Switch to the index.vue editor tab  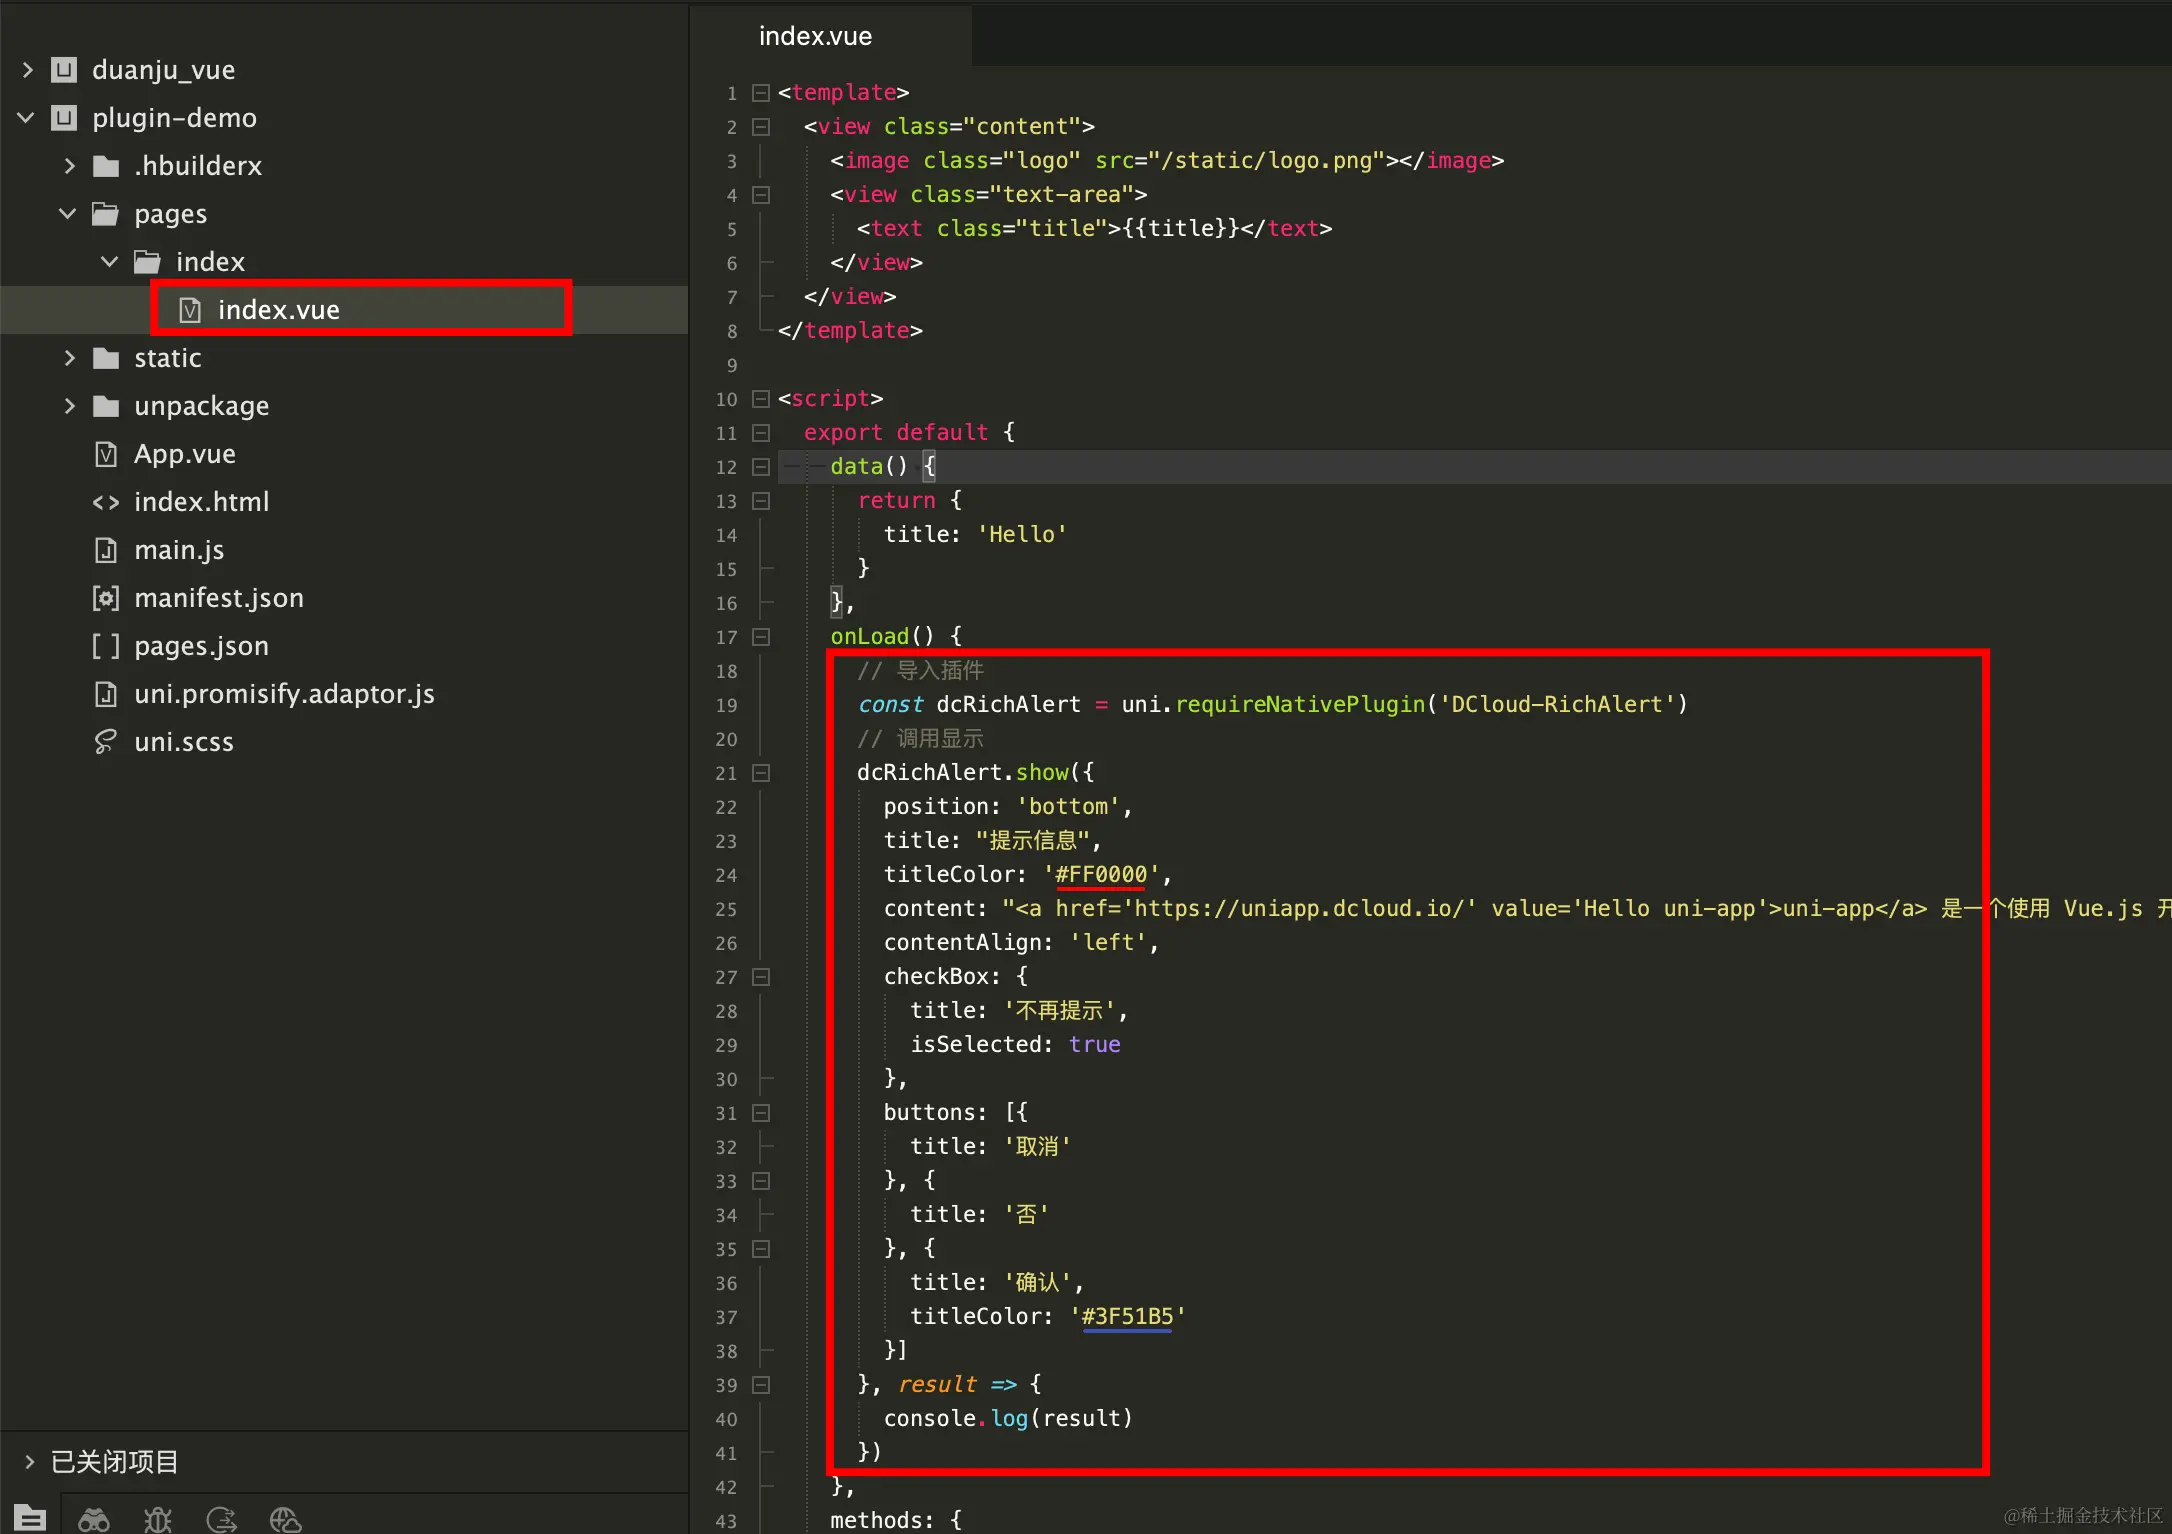815,36
